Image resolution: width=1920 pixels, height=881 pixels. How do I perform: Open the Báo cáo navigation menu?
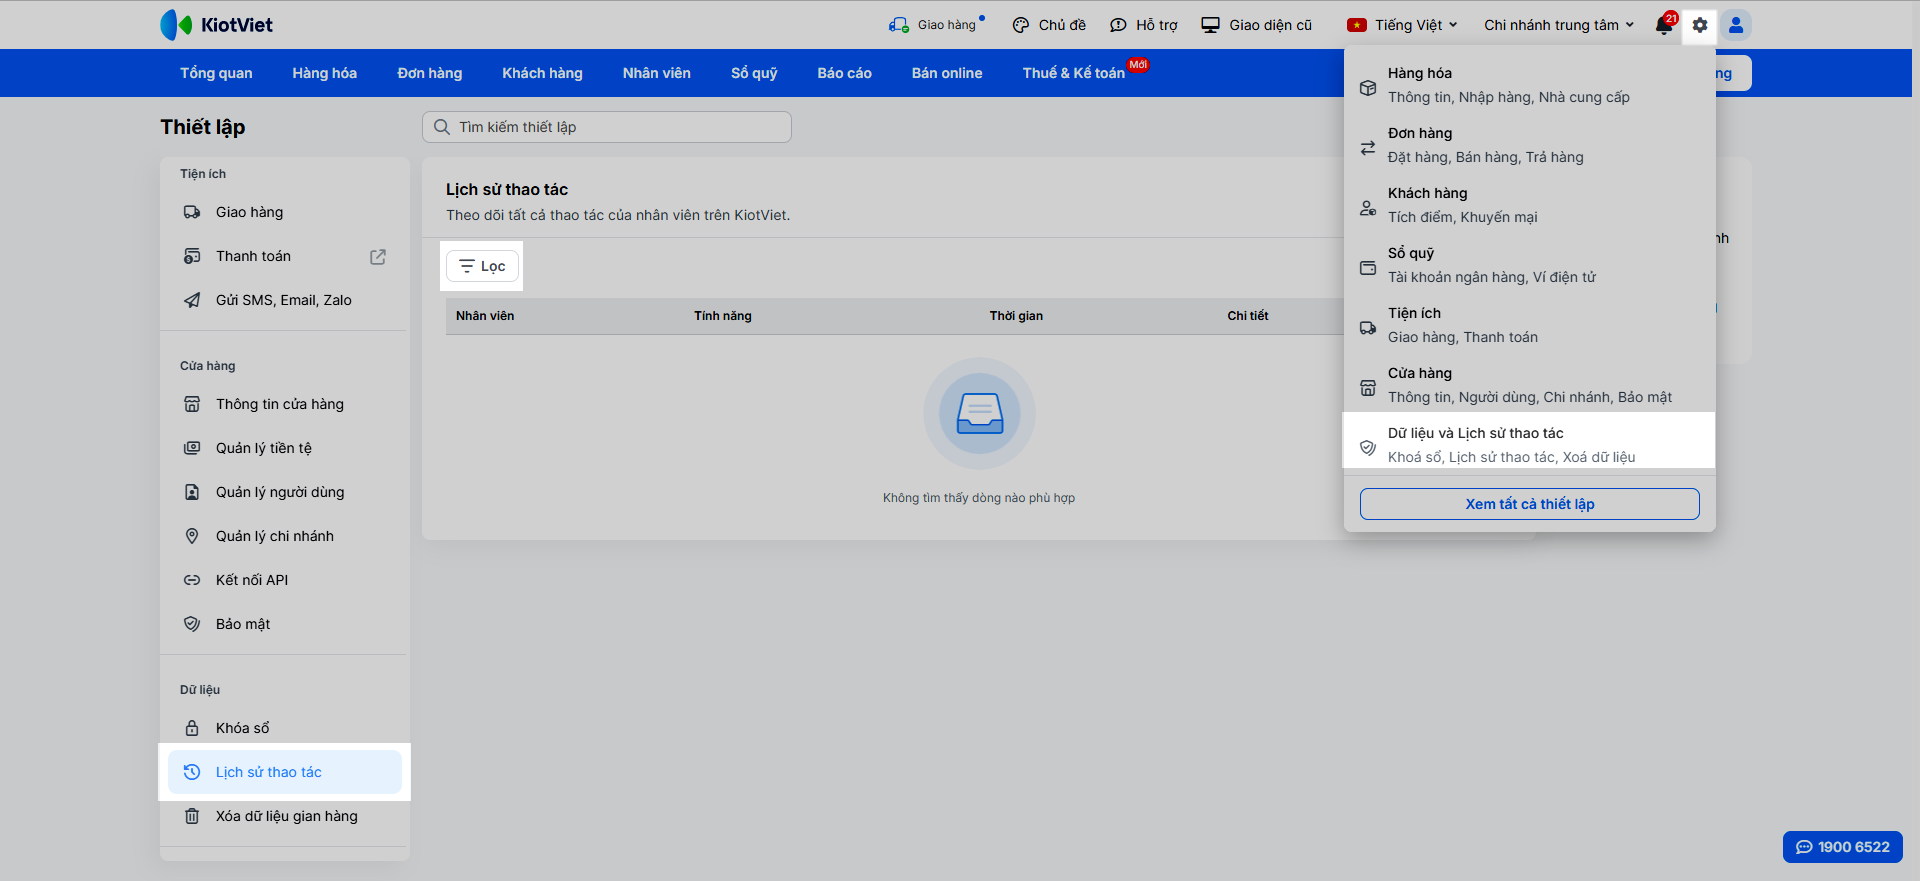coord(845,73)
